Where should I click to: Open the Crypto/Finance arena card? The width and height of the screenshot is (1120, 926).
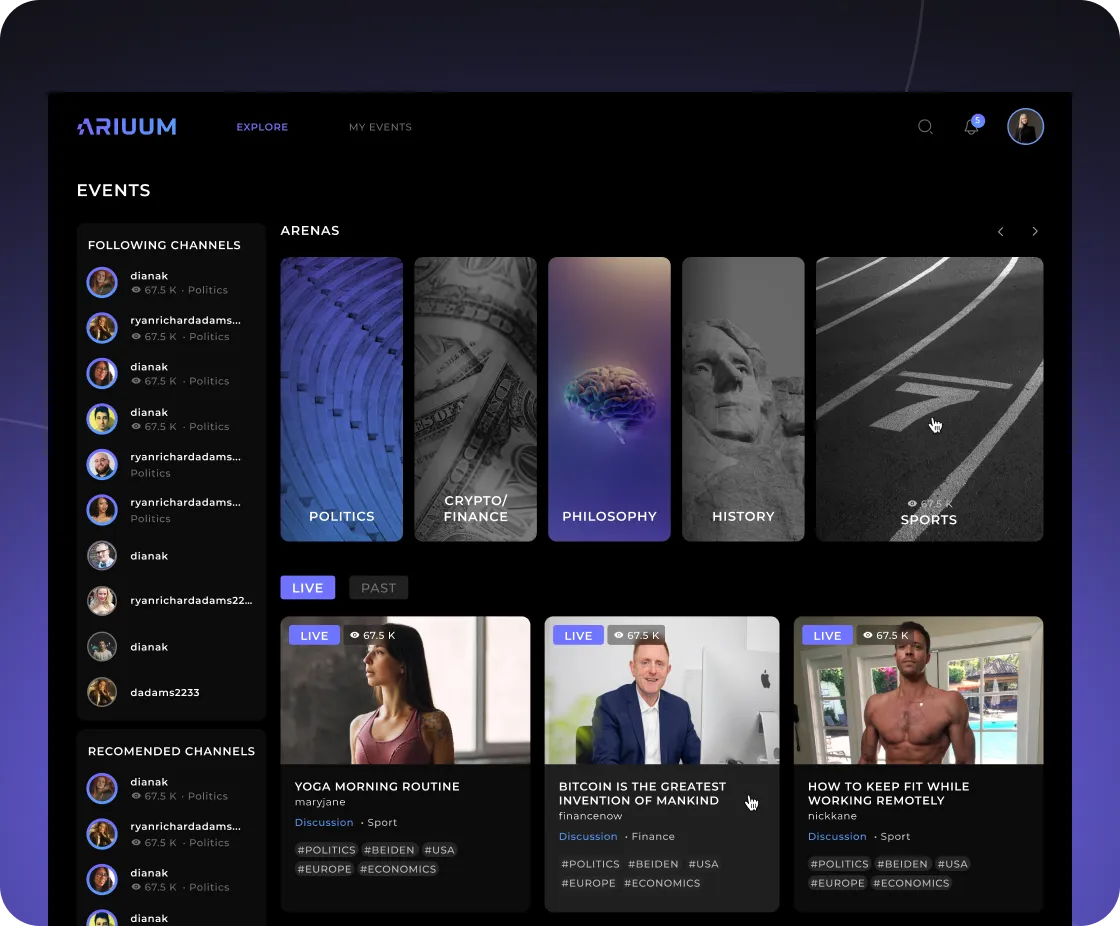(475, 399)
